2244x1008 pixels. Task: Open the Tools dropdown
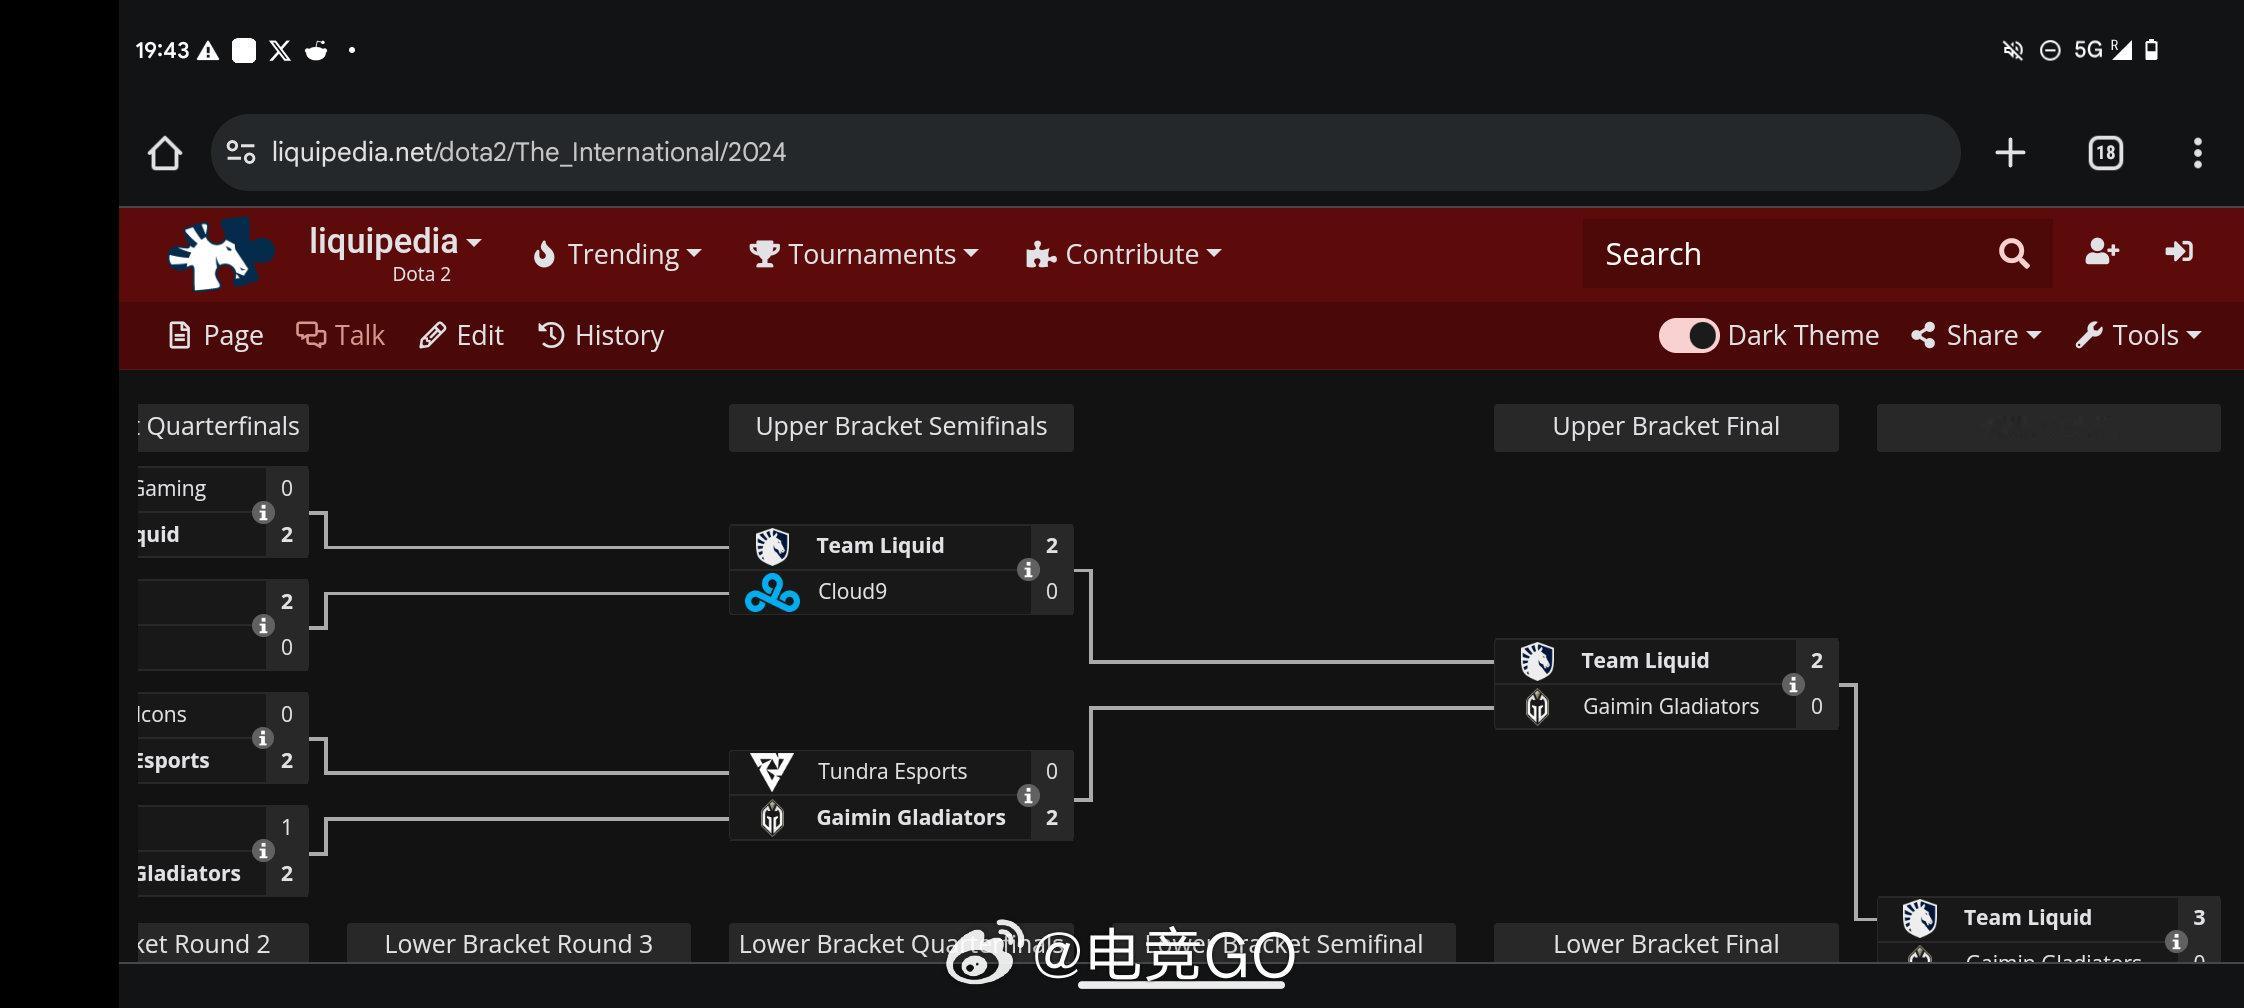tap(2138, 335)
